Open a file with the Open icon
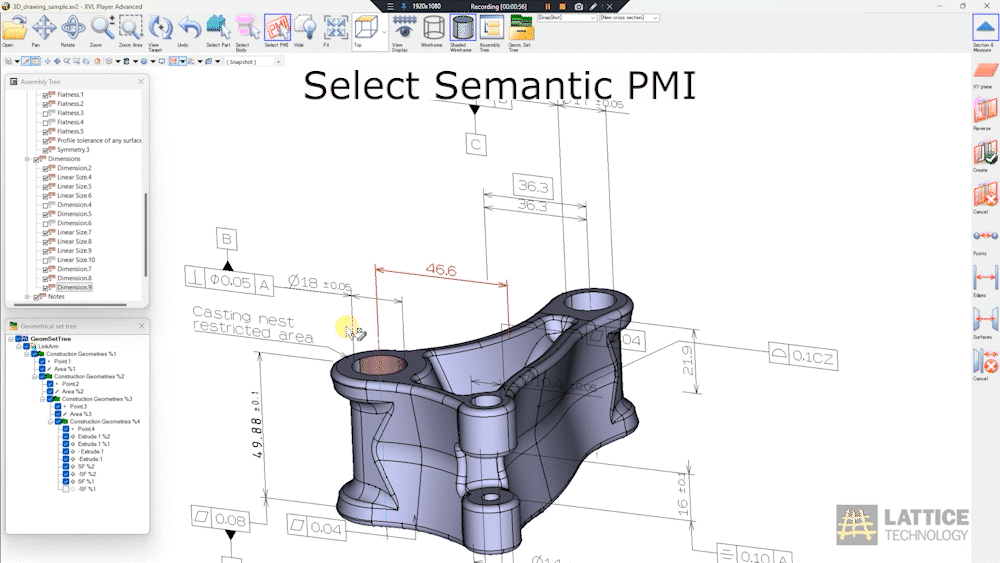The width and height of the screenshot is (1000, 563). (x=14, y=28)
